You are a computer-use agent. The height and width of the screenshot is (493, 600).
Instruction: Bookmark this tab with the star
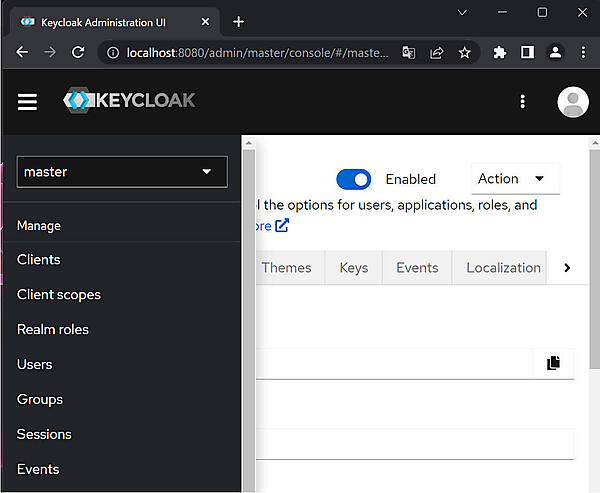[465, 52]
